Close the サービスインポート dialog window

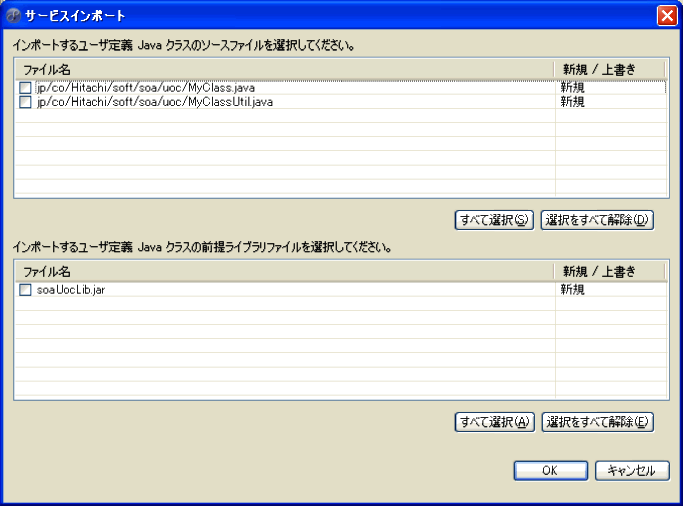(x=667, y=16)
